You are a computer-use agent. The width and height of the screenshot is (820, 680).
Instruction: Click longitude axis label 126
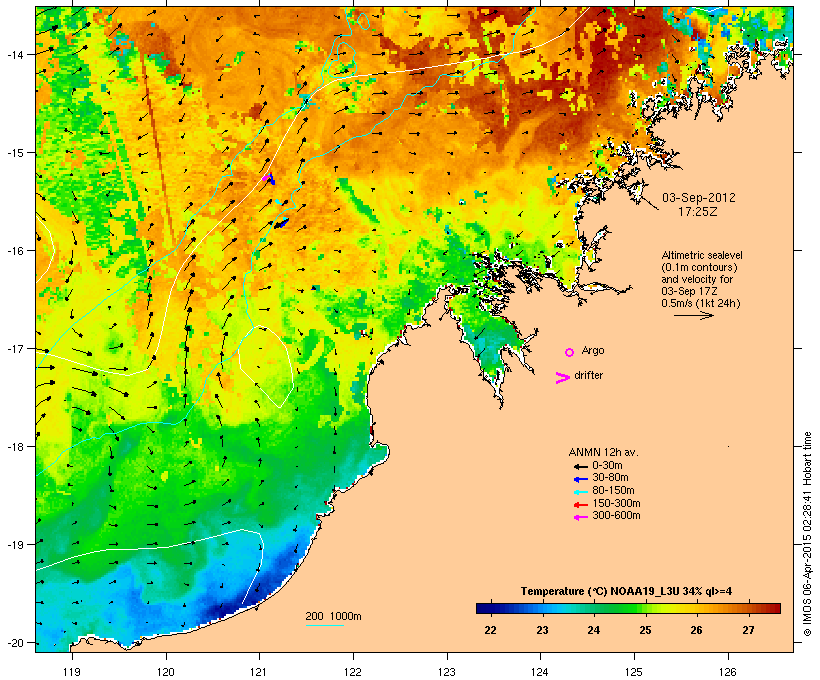click(727, 672)
